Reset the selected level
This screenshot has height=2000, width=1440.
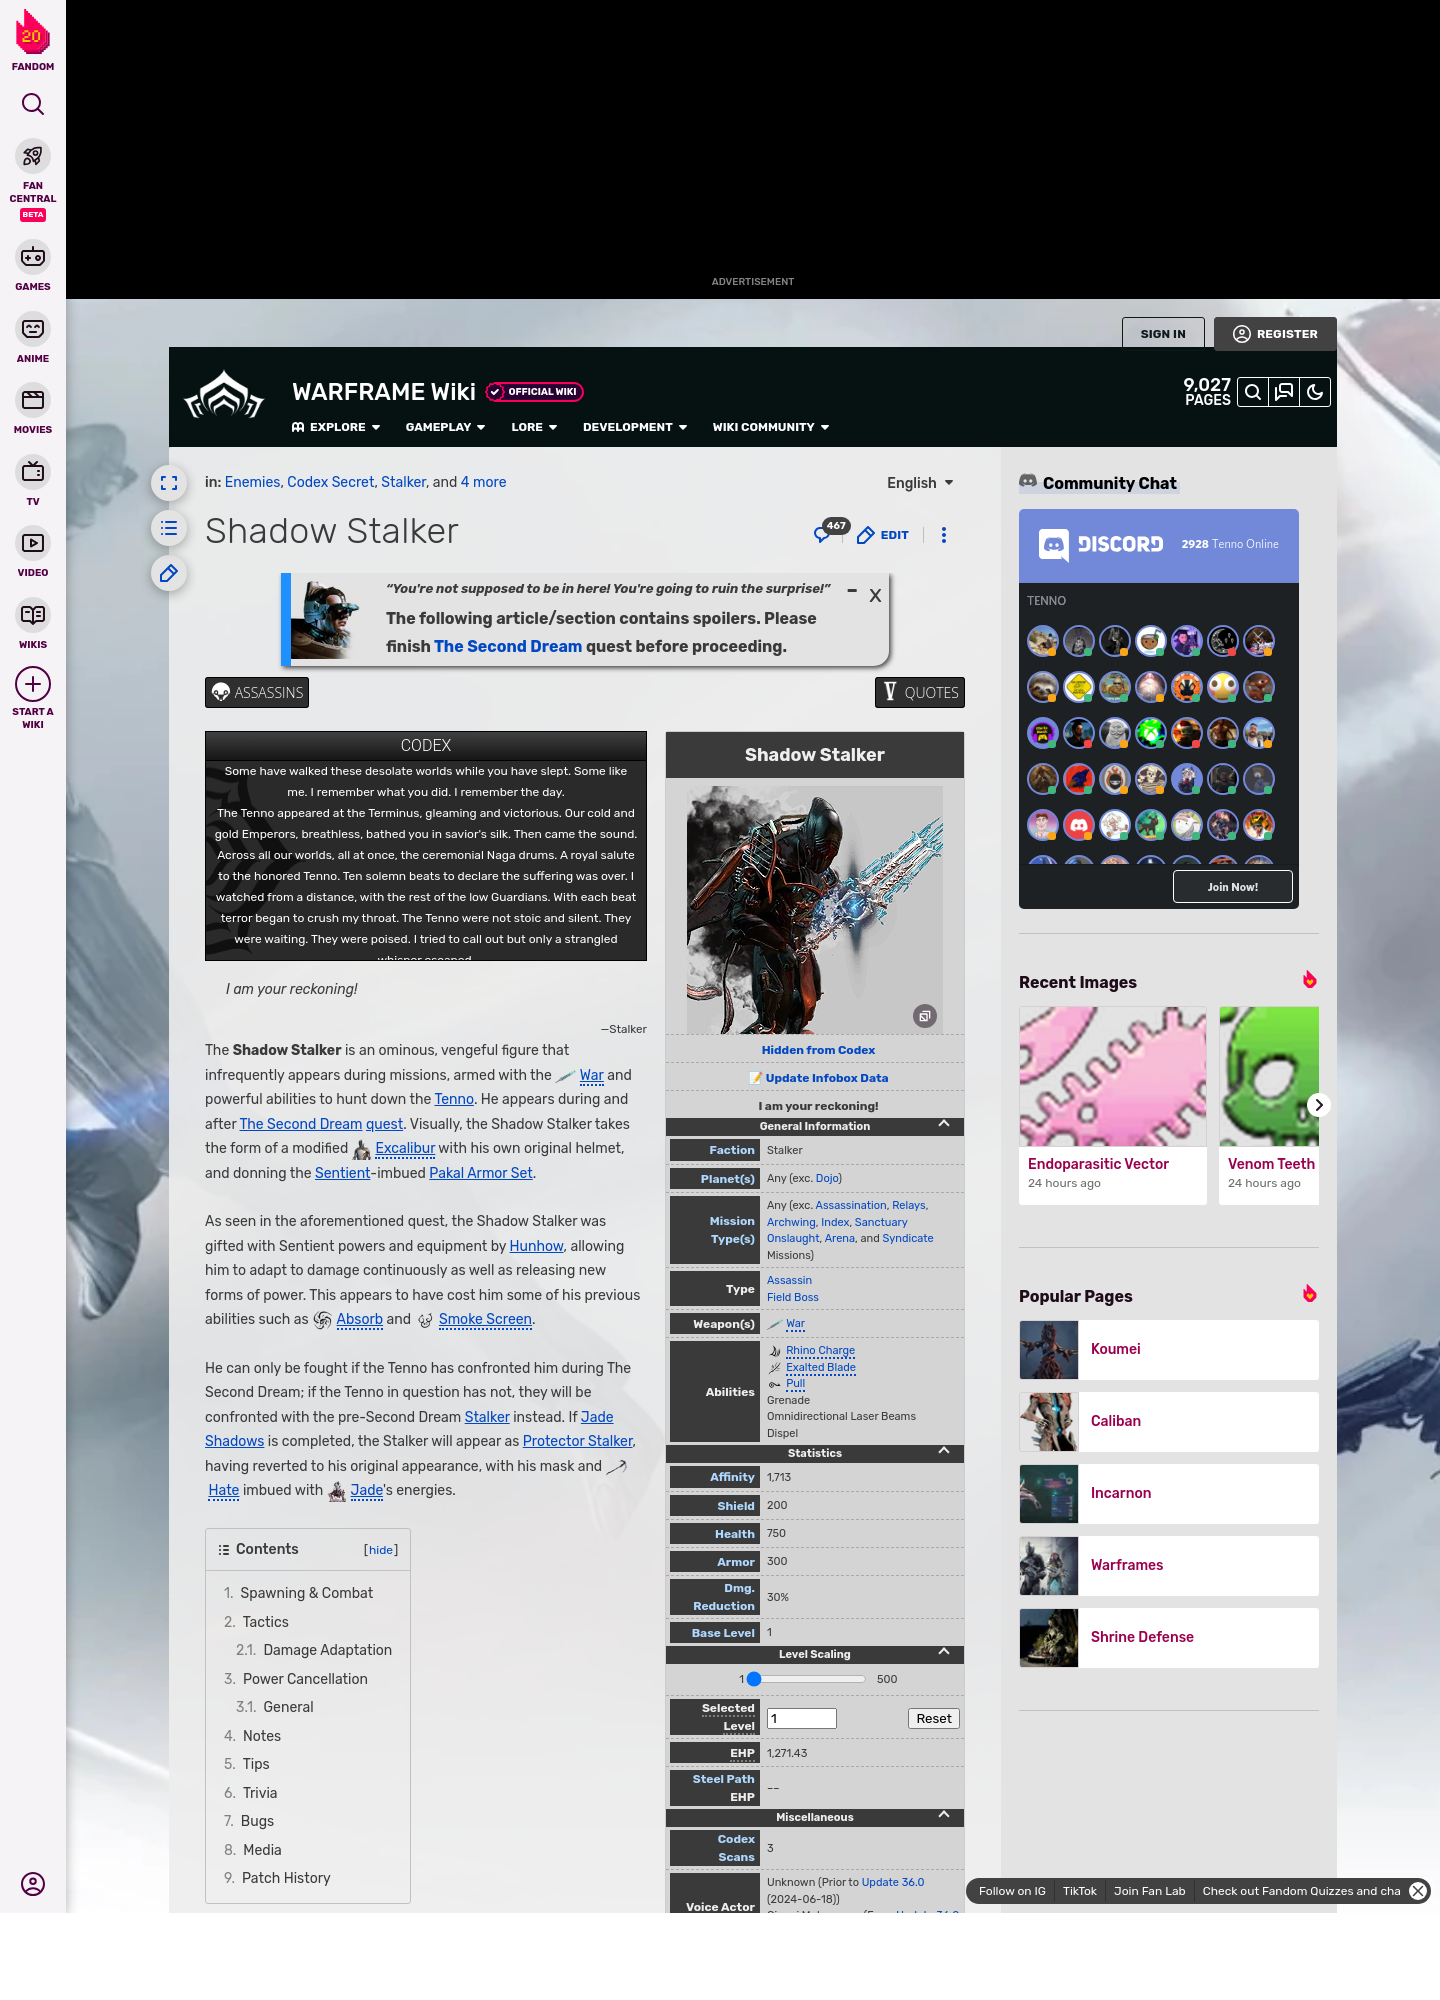934,1719
